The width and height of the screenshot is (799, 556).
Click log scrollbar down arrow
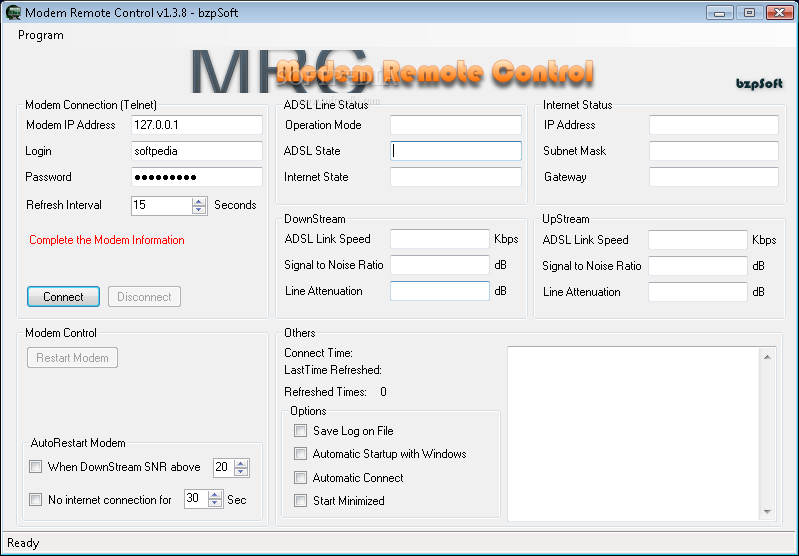pos(767,512)
